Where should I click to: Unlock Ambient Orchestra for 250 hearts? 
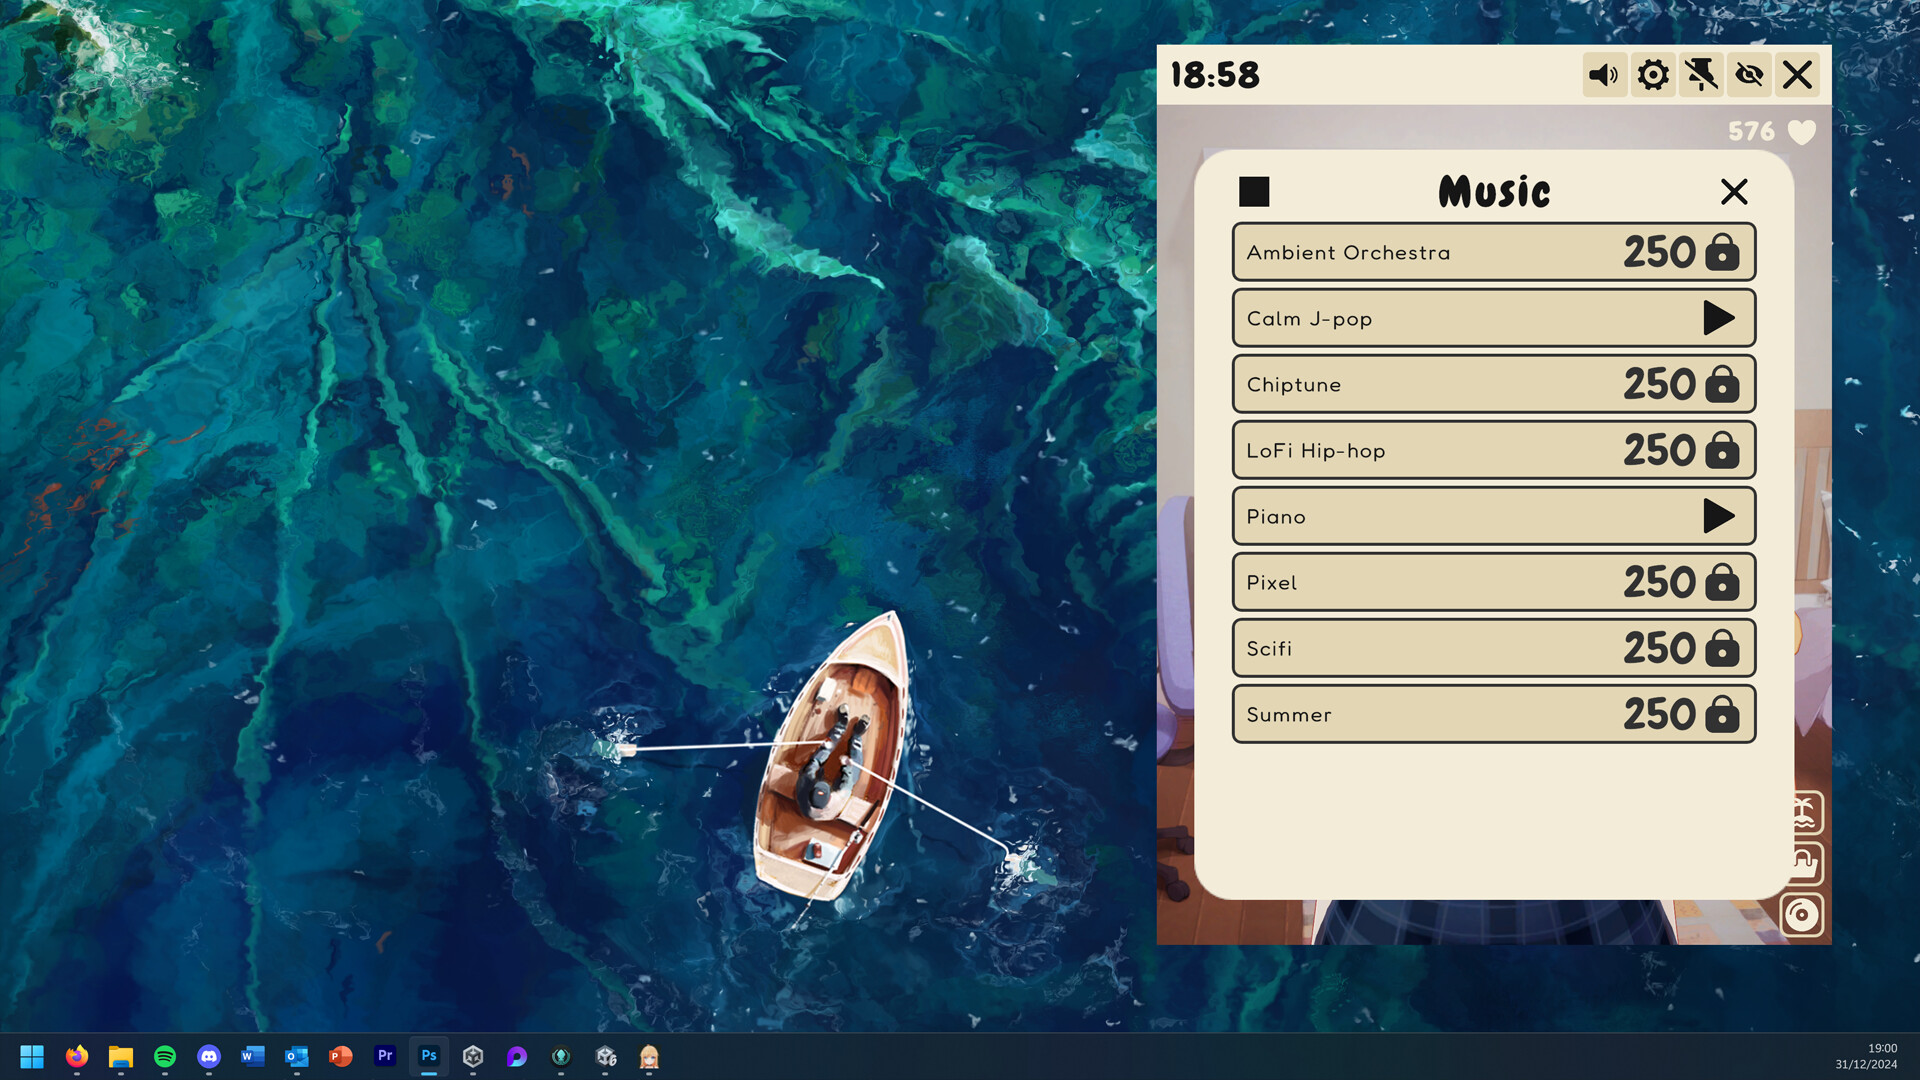(1722, 252)
